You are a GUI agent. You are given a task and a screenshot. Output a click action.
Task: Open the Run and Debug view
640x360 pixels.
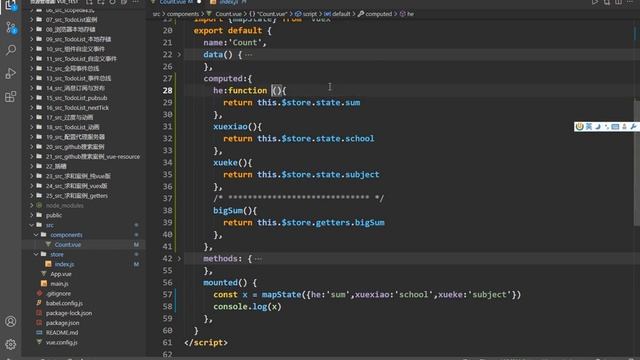11,73
